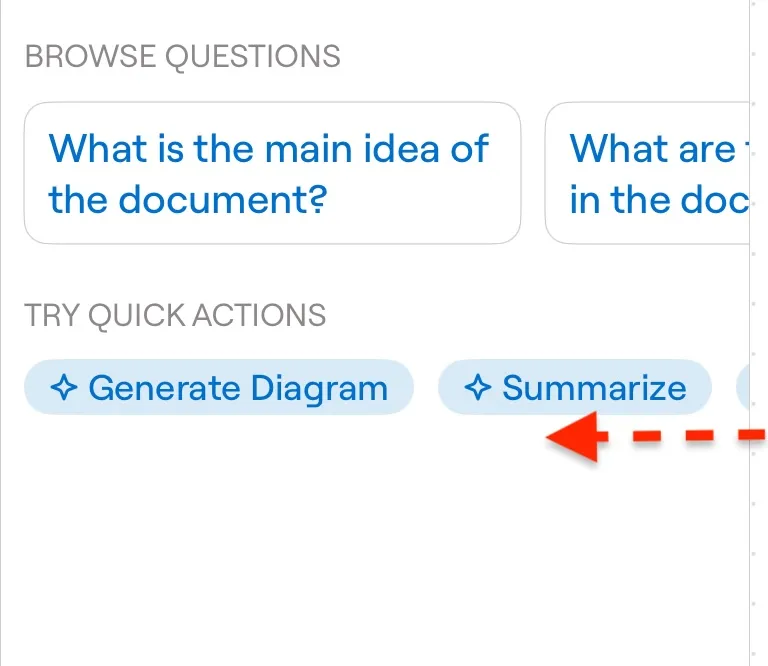Click the "in the doc" line of the second card
This screenshot has height=666, width=768.
pyautogui.click(x=659, y=199)
